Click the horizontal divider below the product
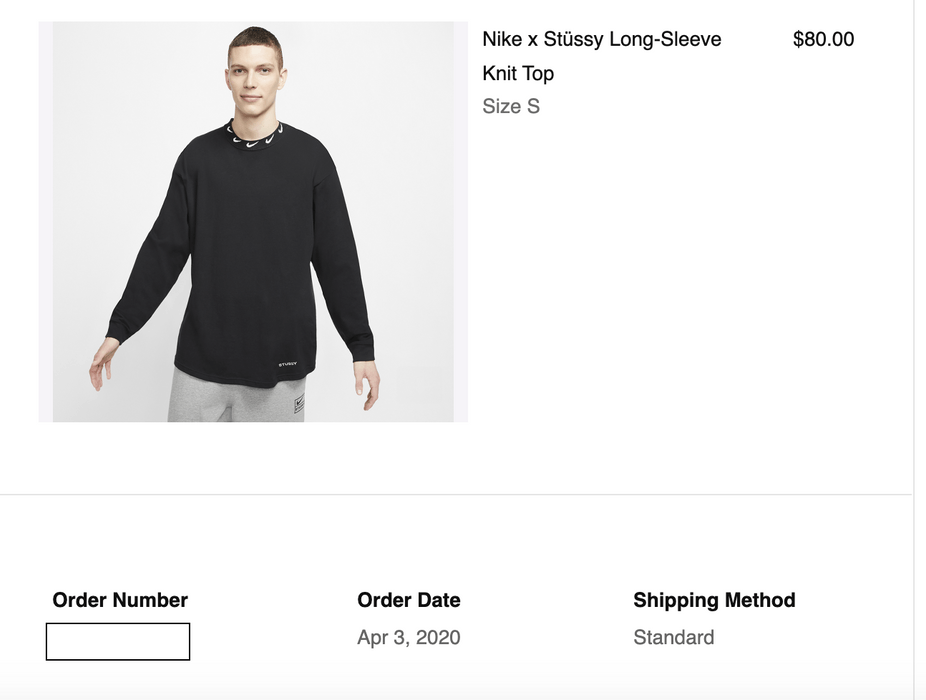The height and width of the screenshot is (700, 926). (x=456, y=494)
